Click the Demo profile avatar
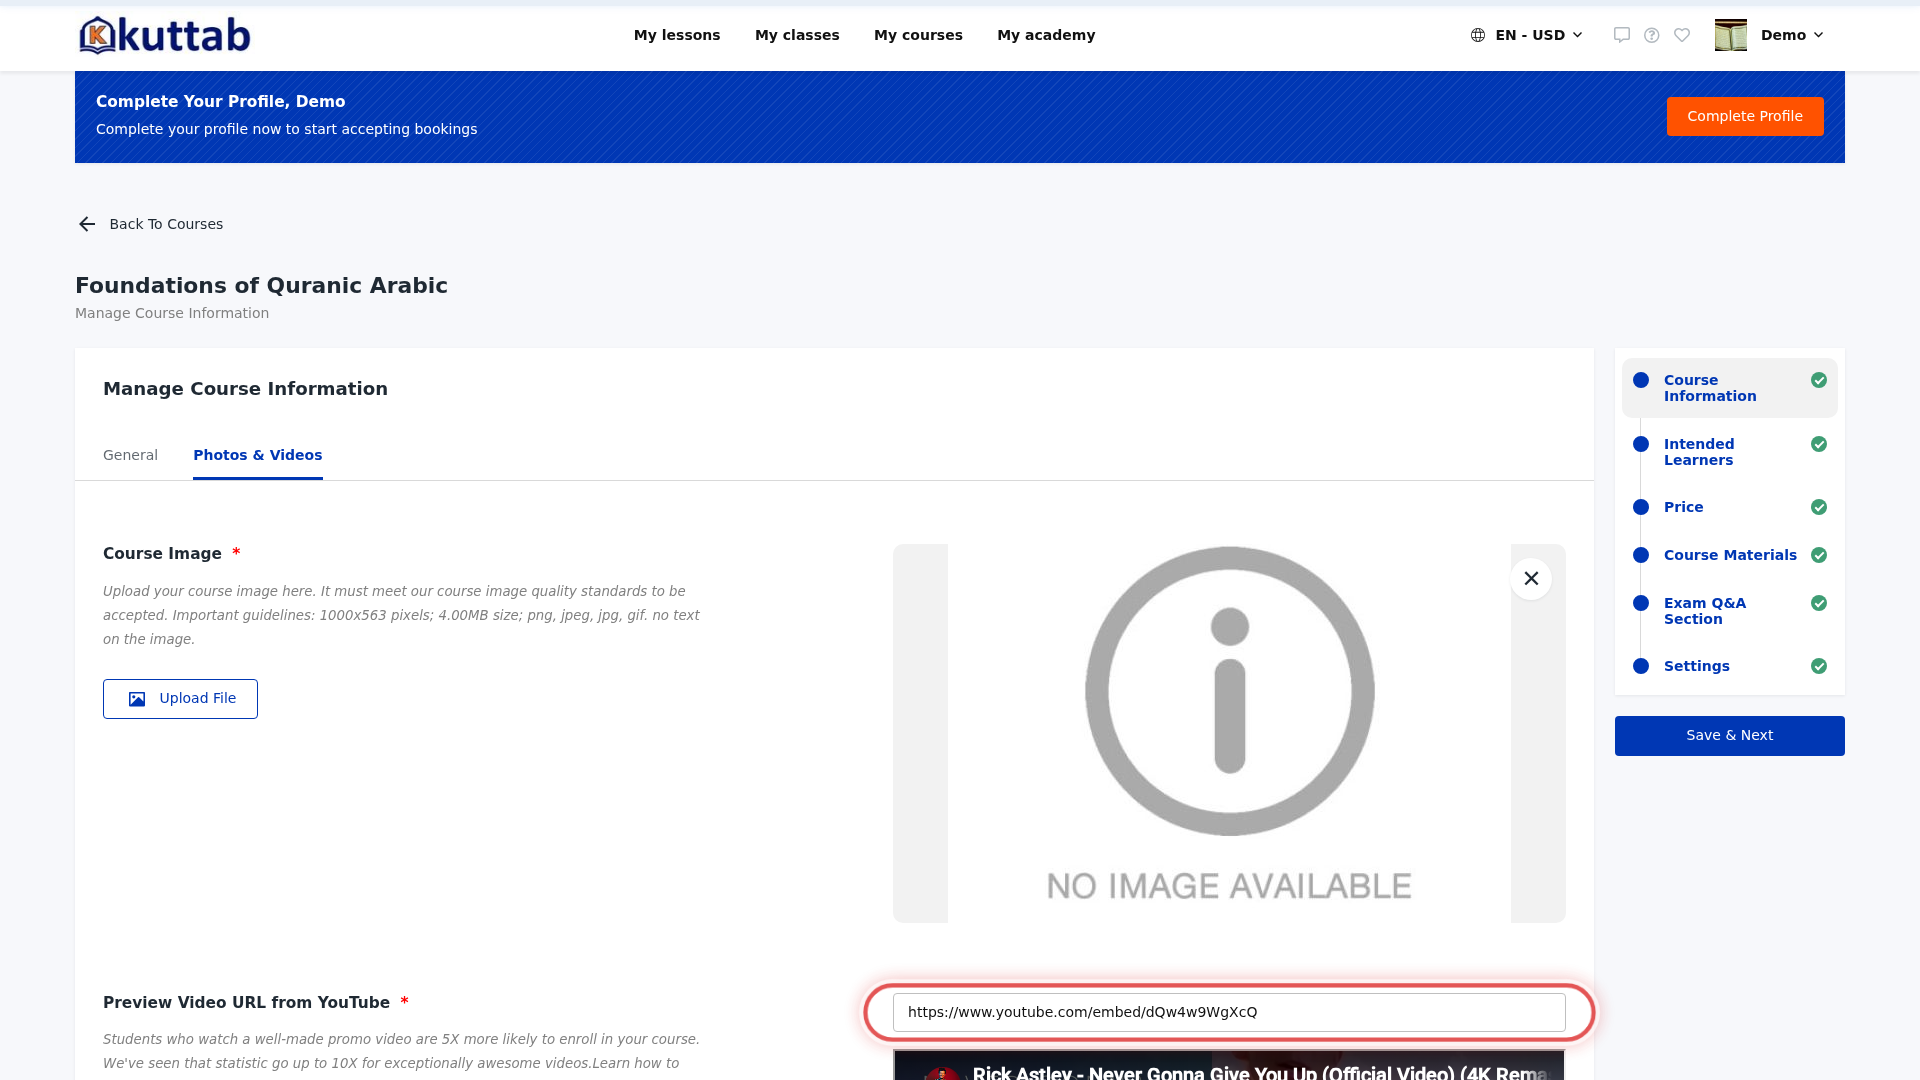 1731,35
